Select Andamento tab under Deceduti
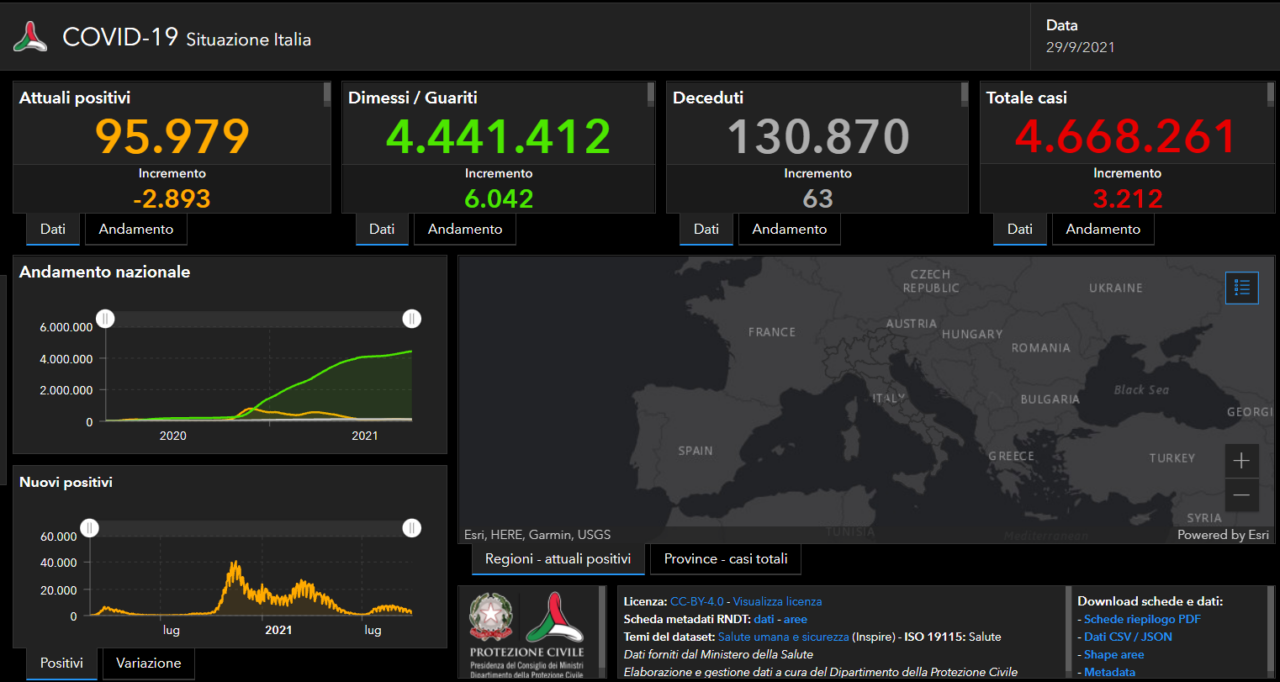Screen dimensions: 1280x682 pyautogui.click(x=789, y=229)
